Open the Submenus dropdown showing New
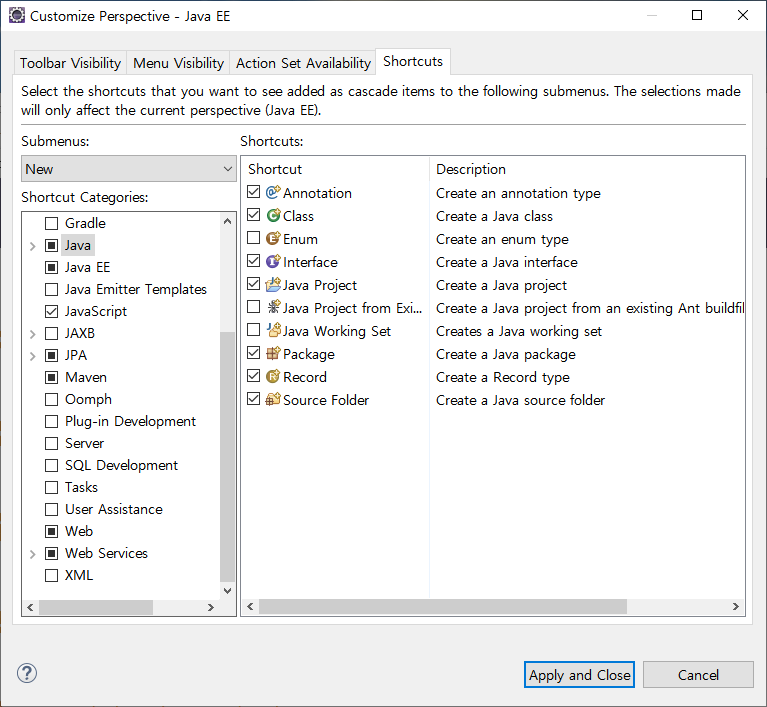Screen dimensions: 767x707 [x=129, y=169]
